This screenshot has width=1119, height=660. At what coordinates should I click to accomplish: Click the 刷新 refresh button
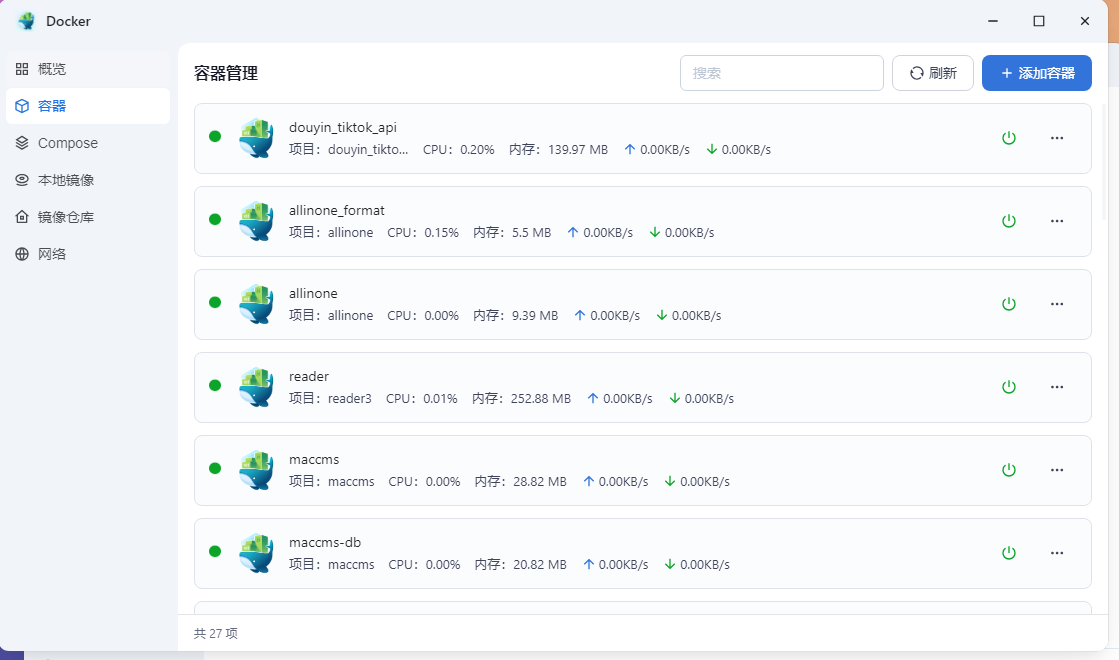point(933,73)
